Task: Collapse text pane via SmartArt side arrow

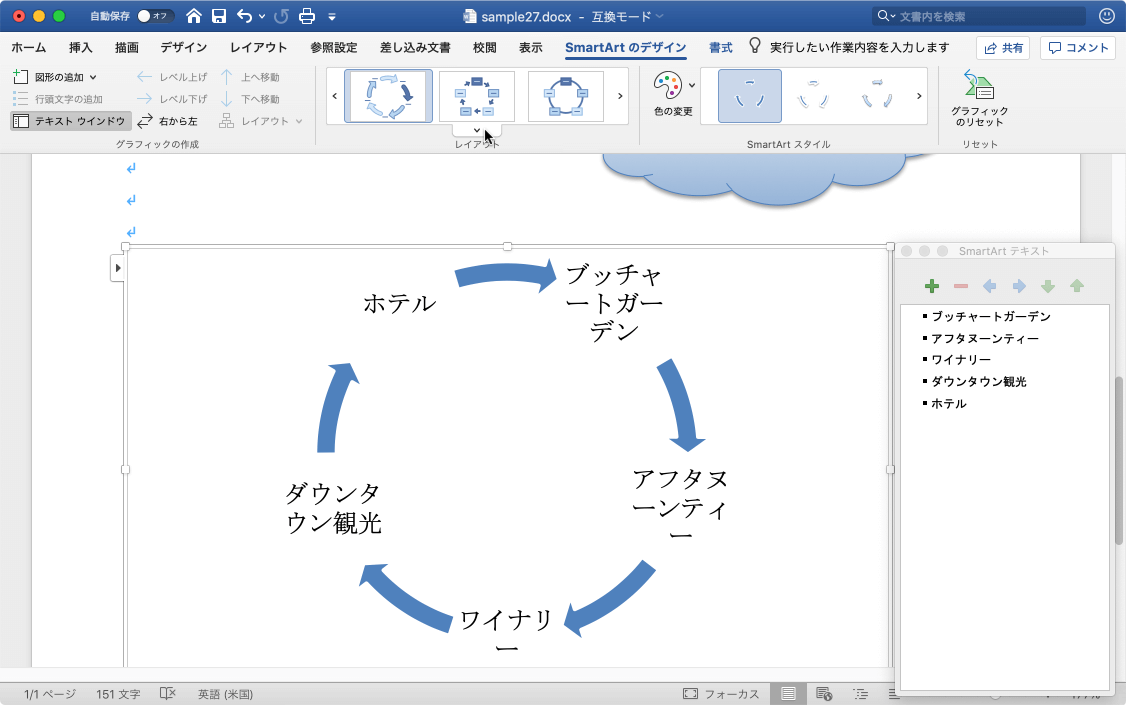Action: coord(118,268)
